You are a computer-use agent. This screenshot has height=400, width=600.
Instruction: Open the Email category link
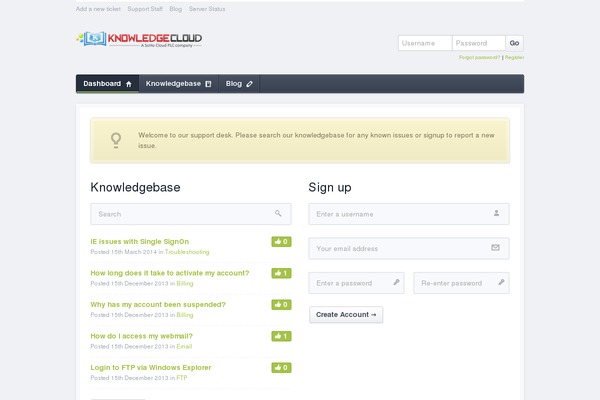pos(184,346)
